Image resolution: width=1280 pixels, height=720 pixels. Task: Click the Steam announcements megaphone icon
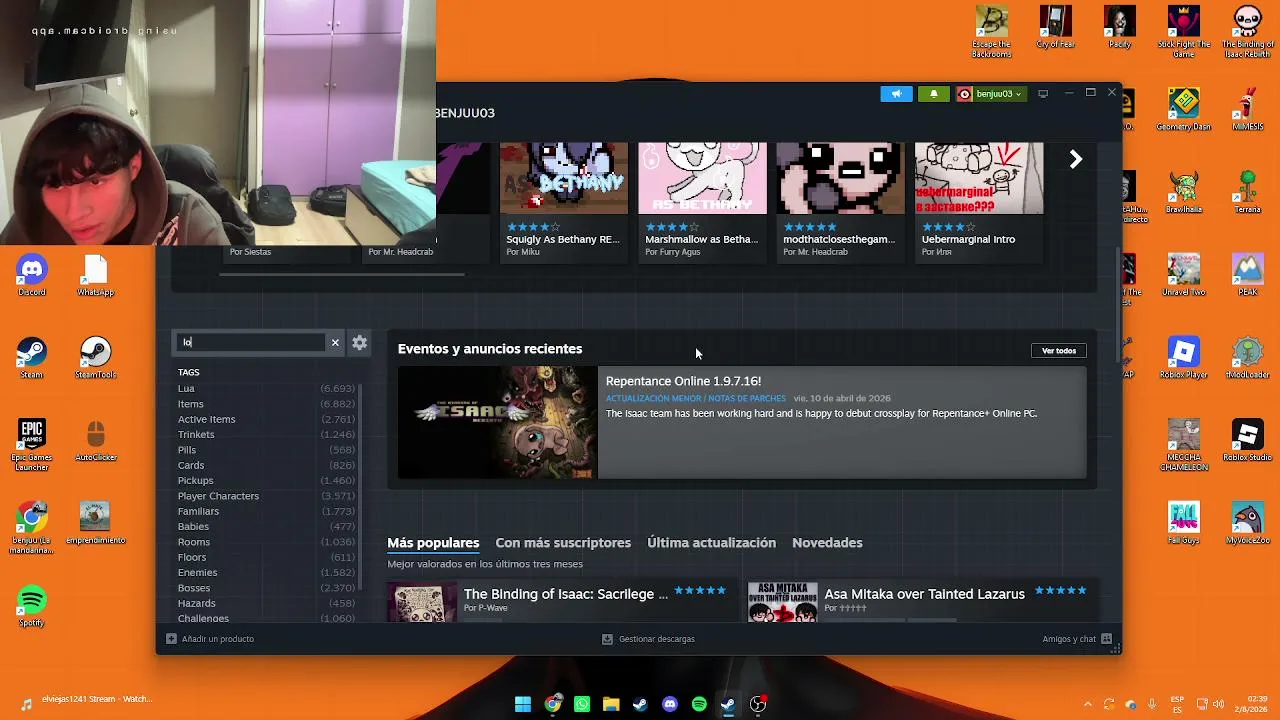tap(896, 94)
